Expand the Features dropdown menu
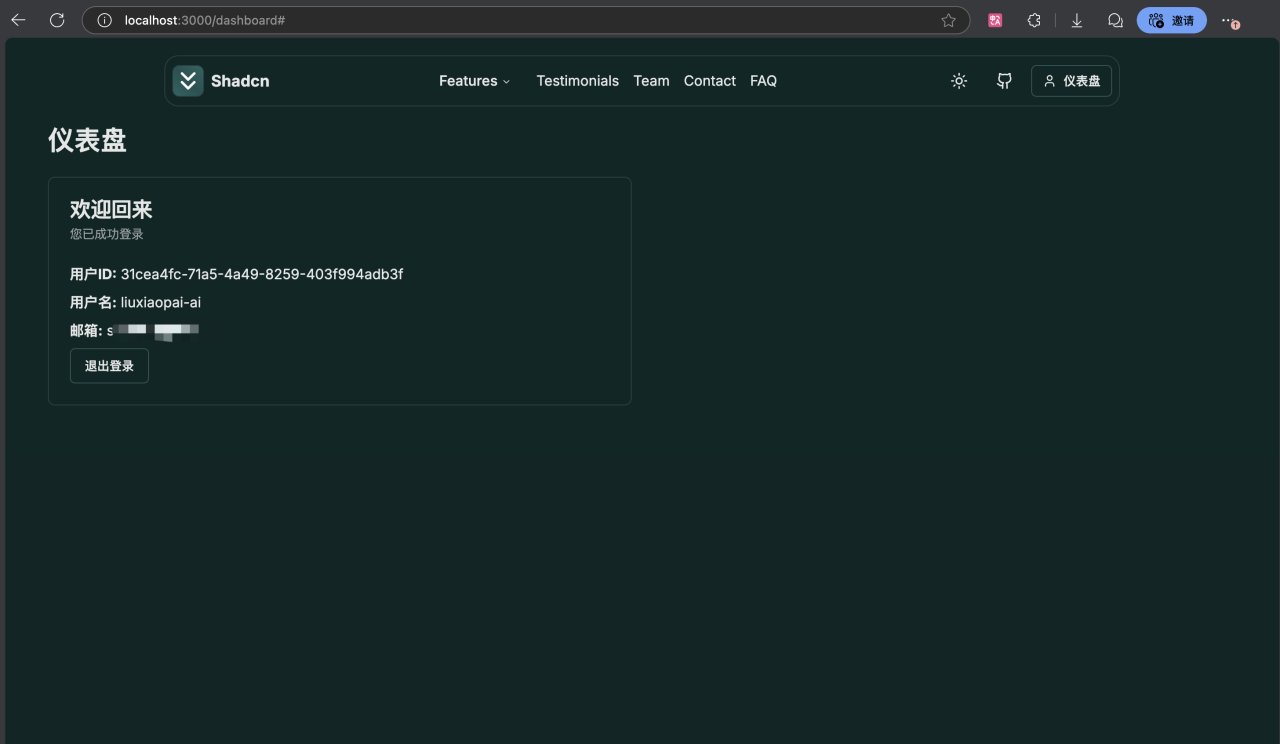The image size is (1280, 744). [474, 81]
